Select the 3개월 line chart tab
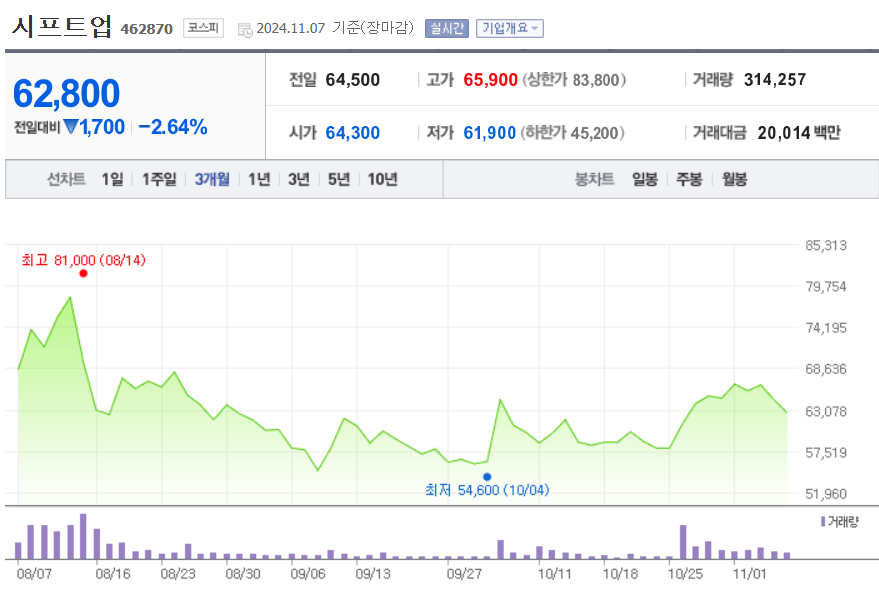 [x=212, y=179]
